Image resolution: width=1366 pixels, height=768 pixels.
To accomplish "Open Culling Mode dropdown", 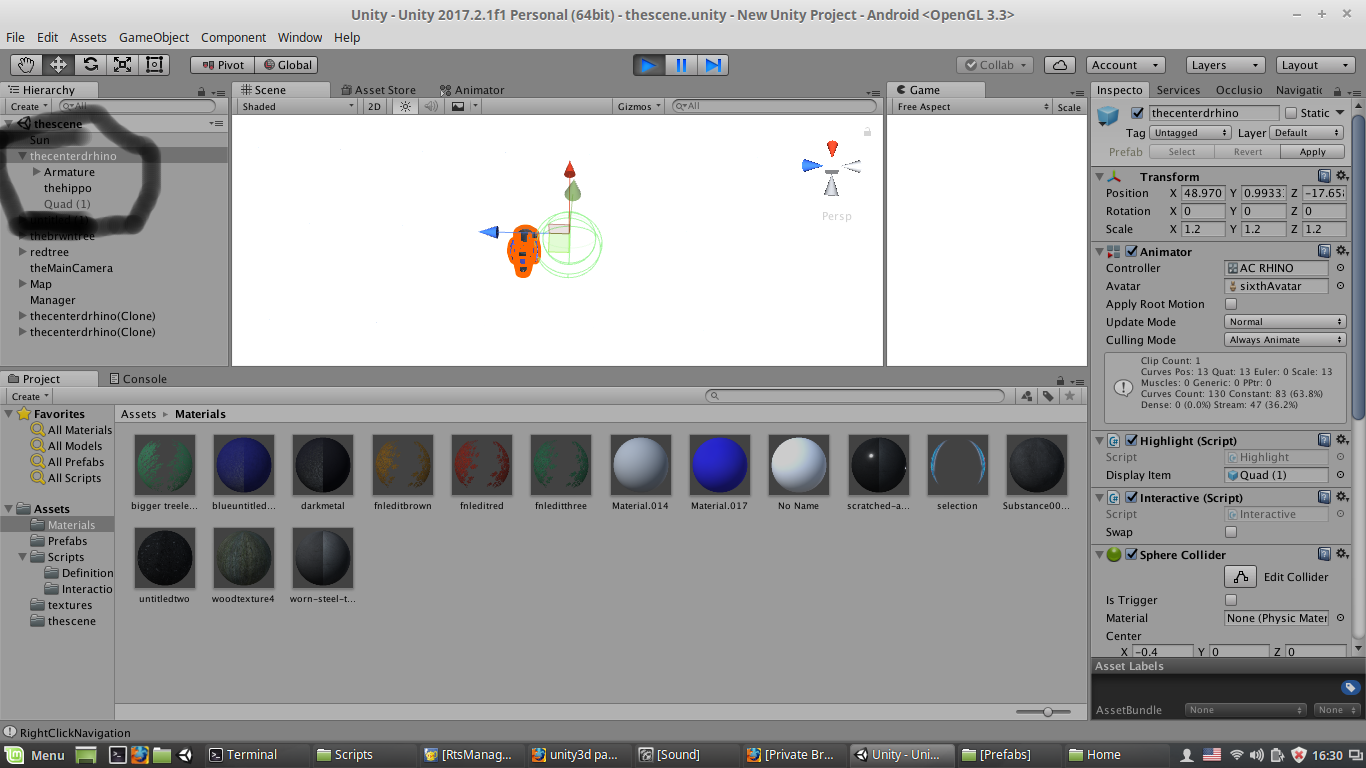I will 1285,340.
